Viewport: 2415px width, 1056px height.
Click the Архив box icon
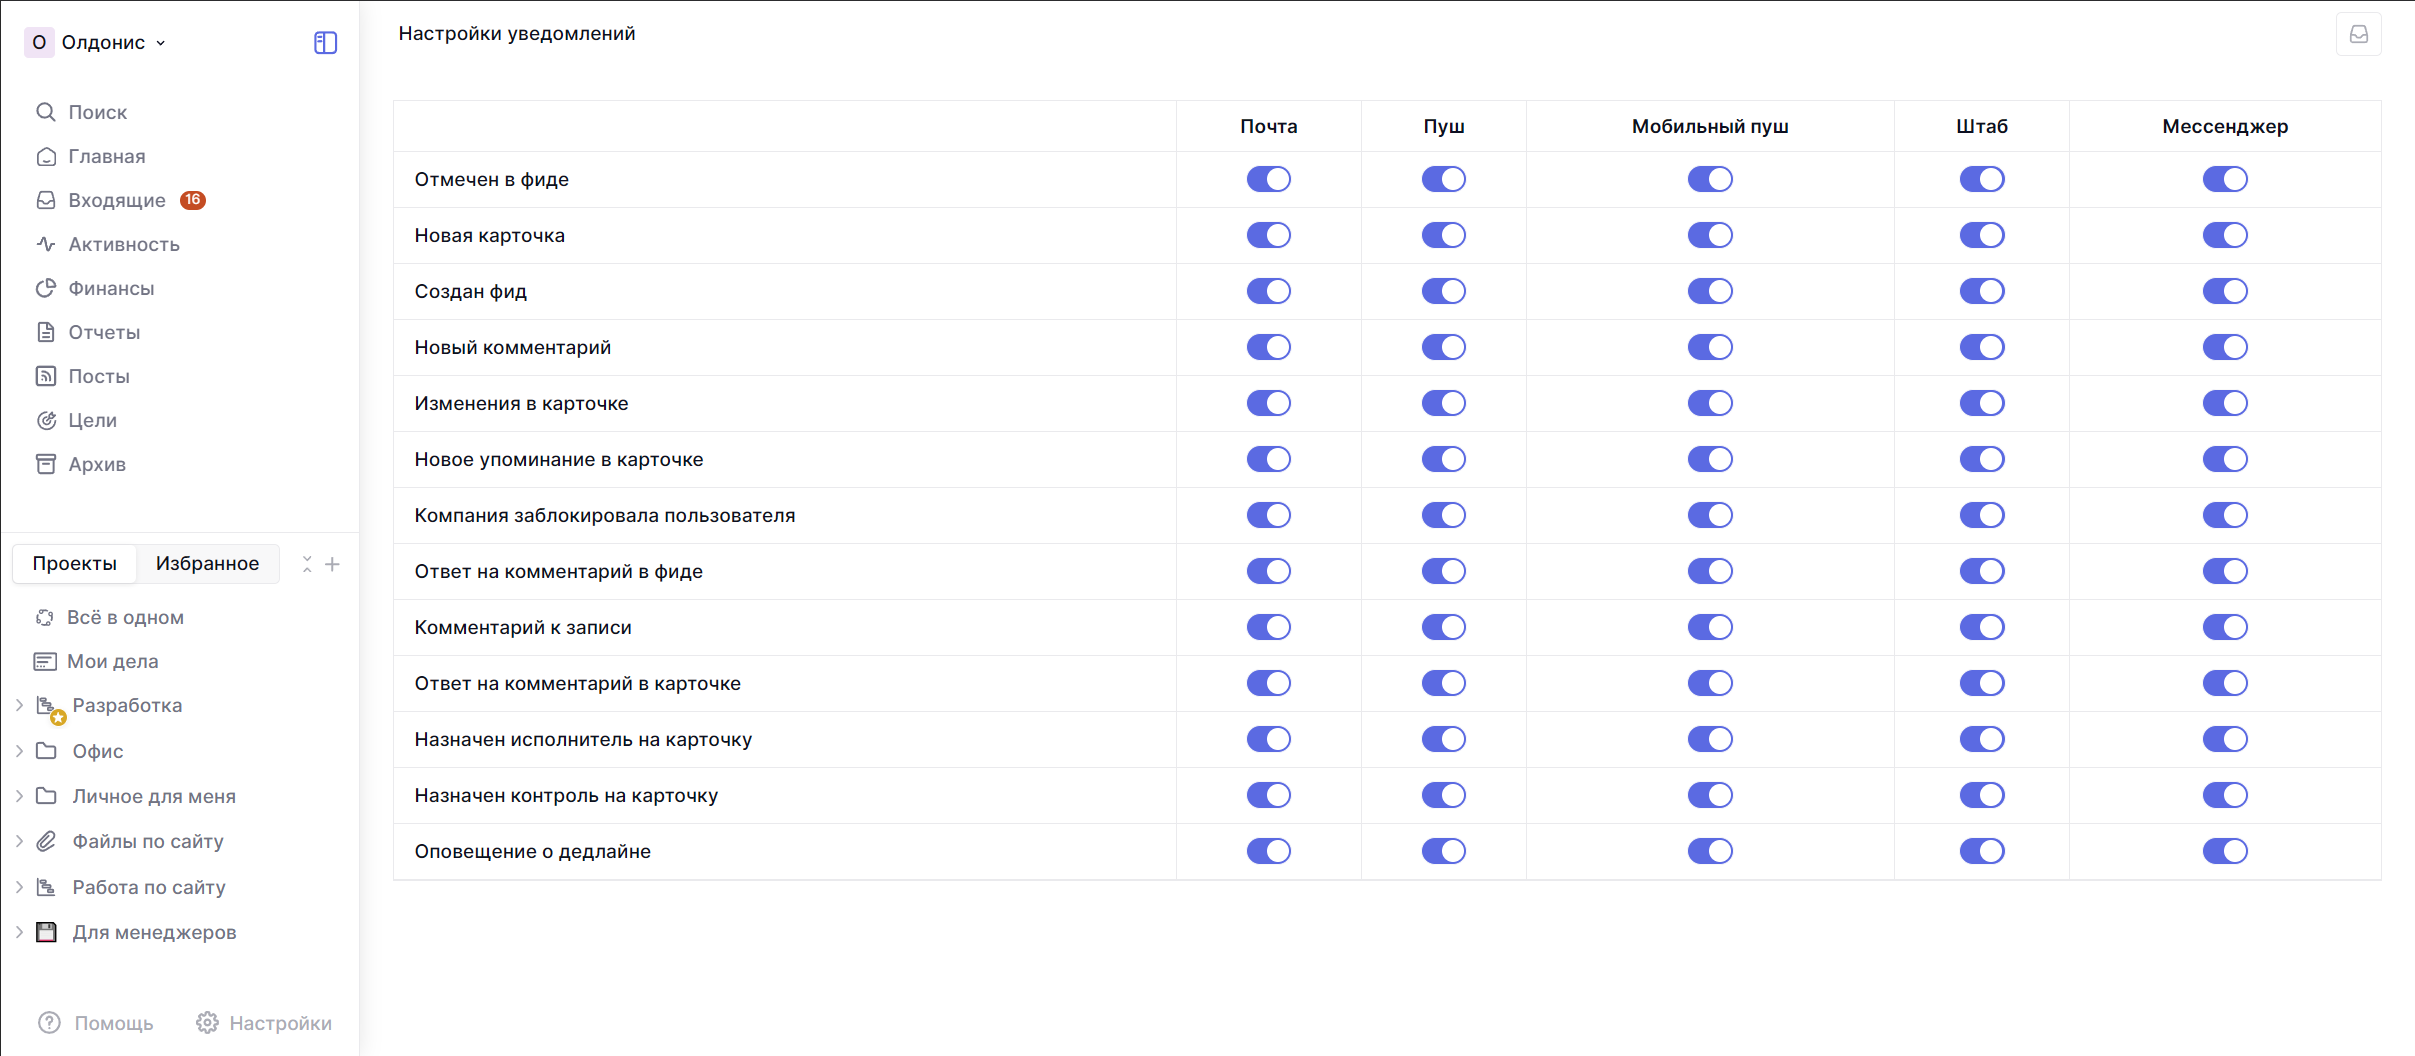coord(46,464)
